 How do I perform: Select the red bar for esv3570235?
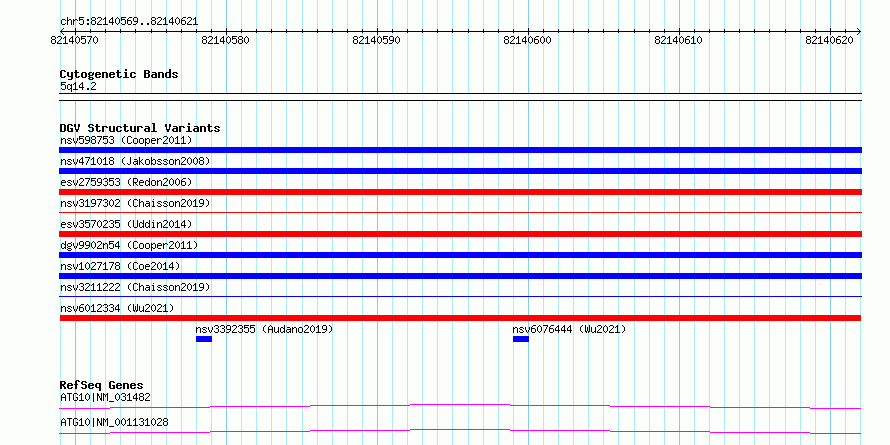(460, 234)
